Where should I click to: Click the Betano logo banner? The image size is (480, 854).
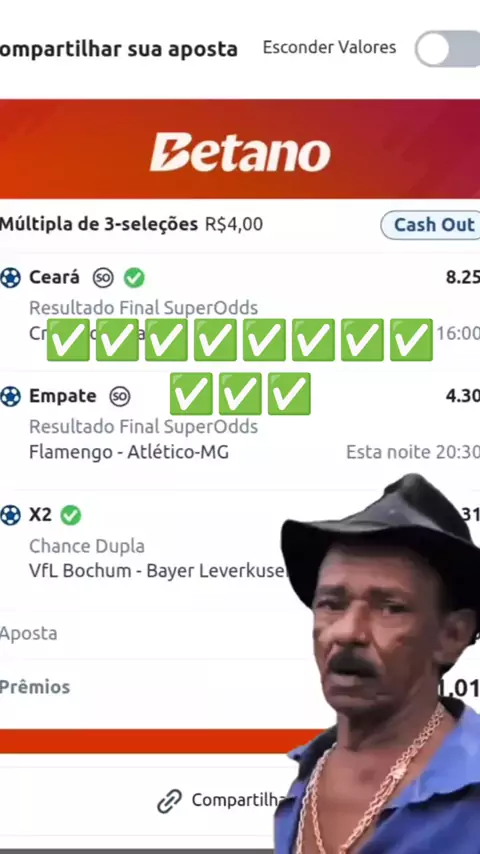240,149
